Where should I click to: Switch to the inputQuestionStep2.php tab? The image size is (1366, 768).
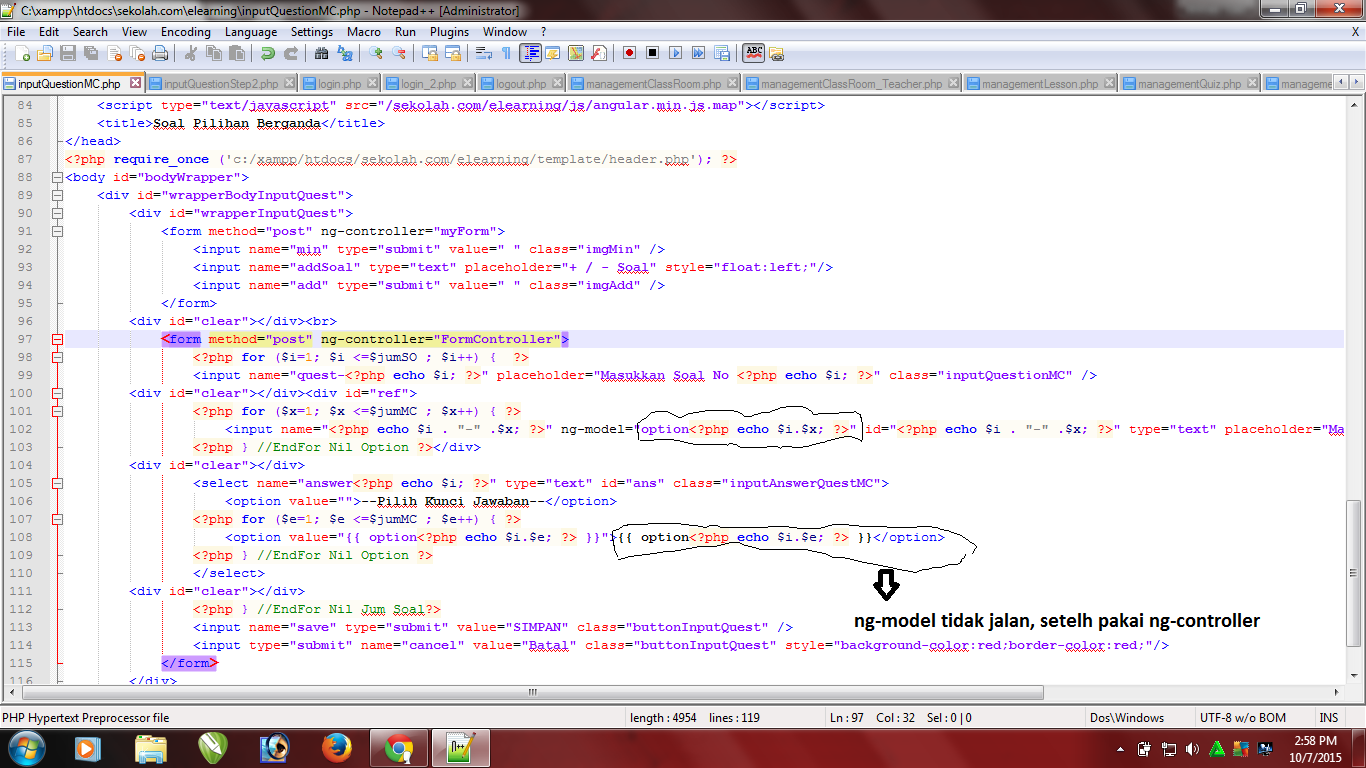click(221, 84)
